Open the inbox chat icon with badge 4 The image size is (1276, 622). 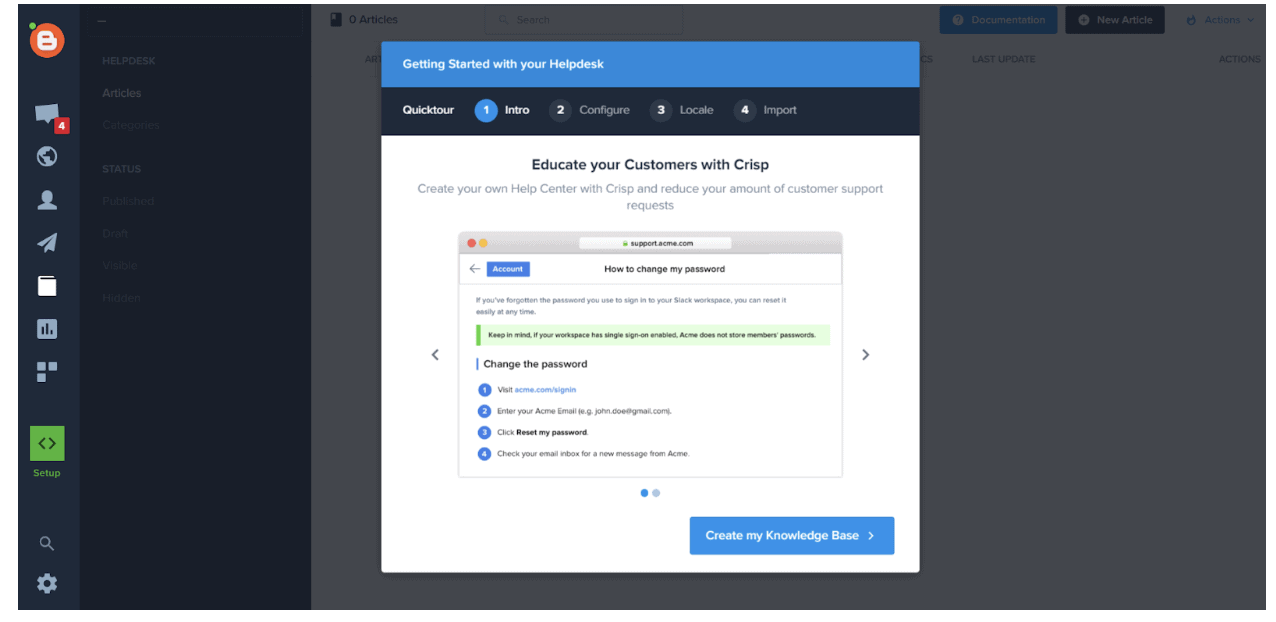click(x=49, y=117)
